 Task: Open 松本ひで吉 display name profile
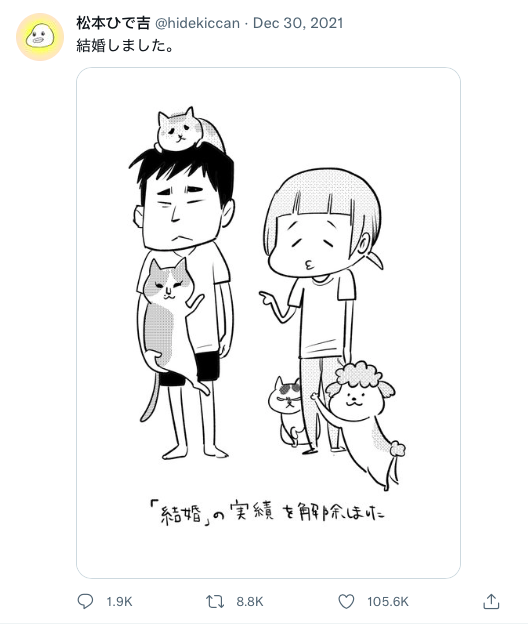[113, 23]
